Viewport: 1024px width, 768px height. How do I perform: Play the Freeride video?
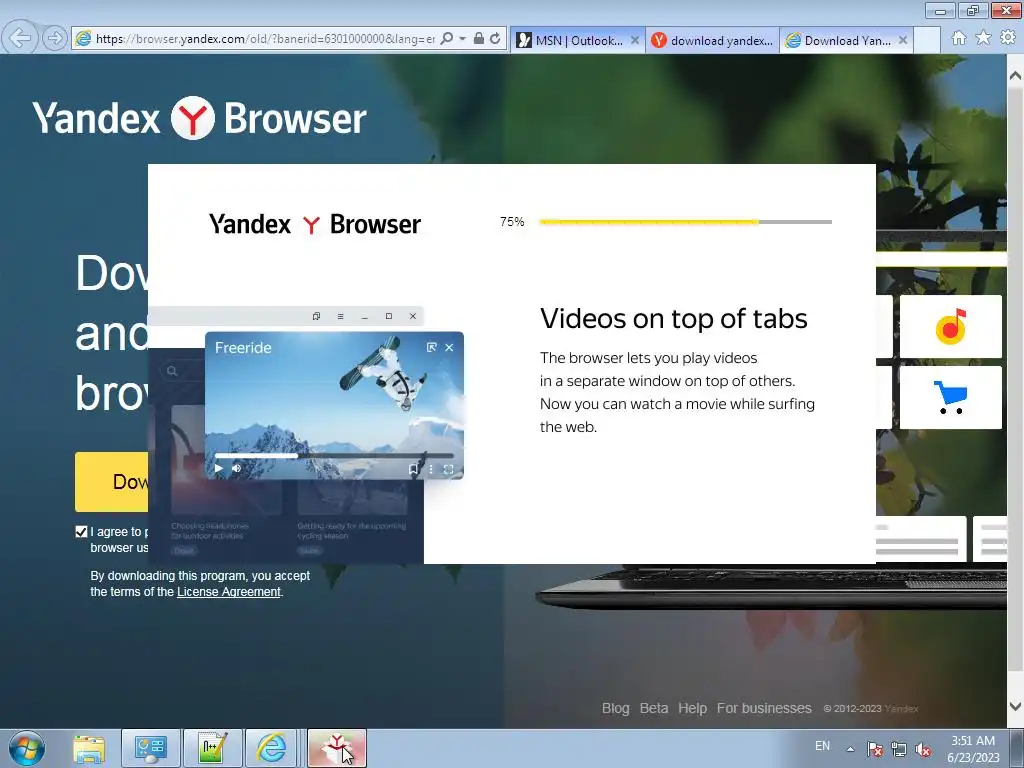coord(219,468)
